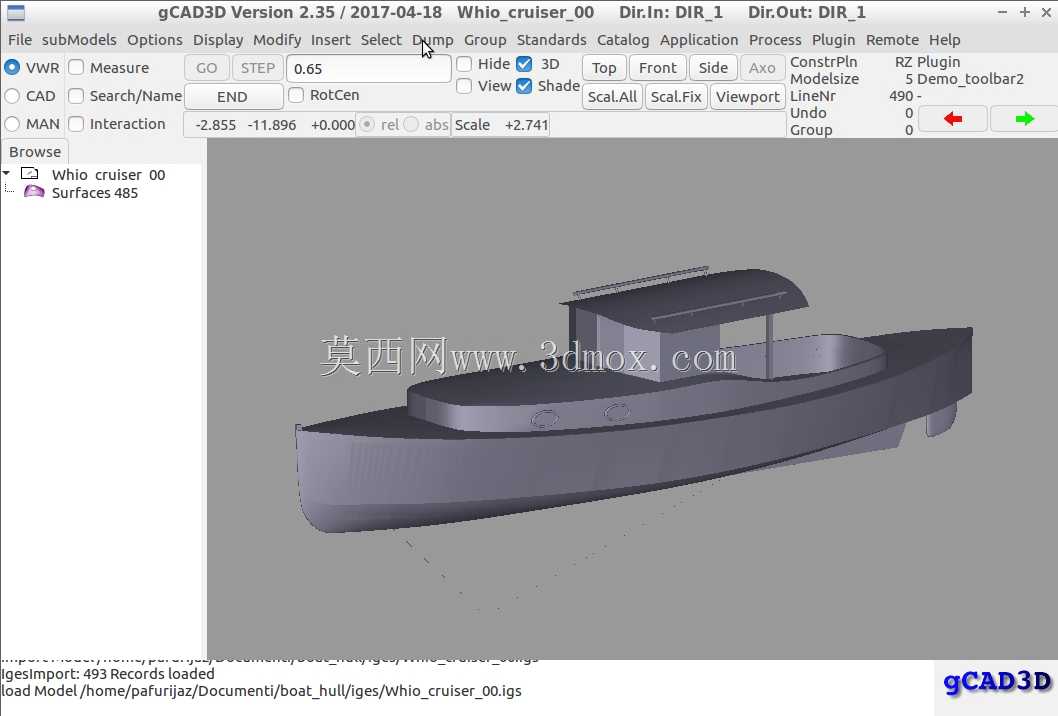This screenshot has width=1058, height=716.
Task: Click the Modelsize label
Action: coord(825,79)
